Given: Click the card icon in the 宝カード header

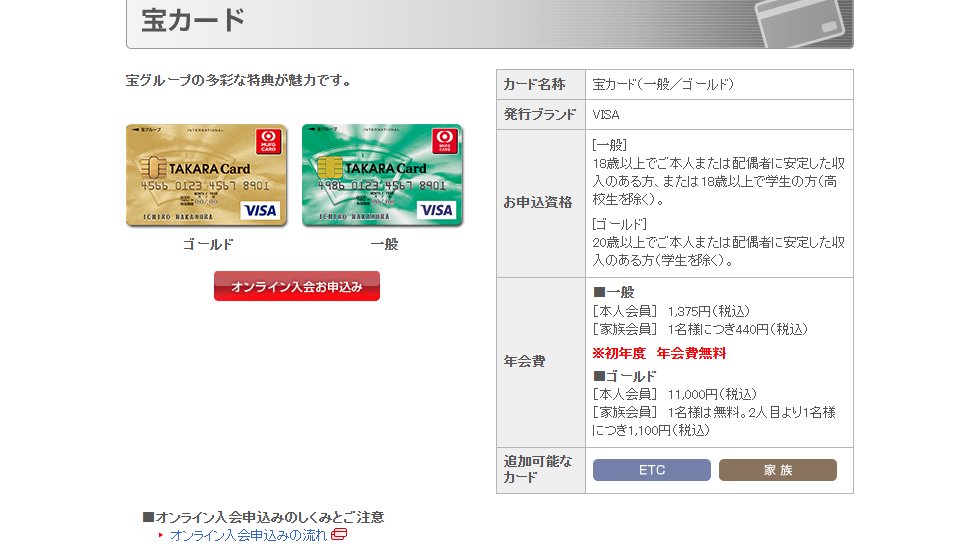Looking at the screenshot, I should point(799,23).
